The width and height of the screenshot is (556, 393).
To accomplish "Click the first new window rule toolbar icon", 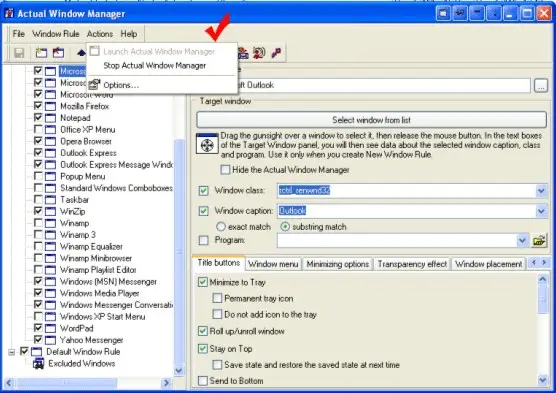I will coord(41,53).
